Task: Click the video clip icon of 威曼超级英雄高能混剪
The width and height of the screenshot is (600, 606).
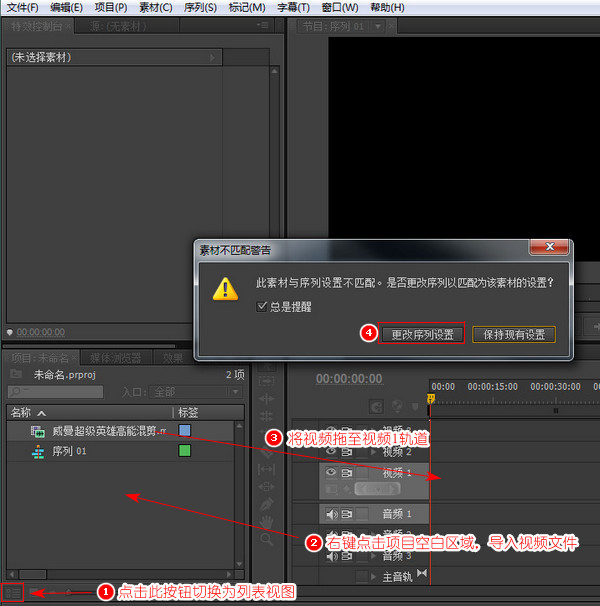Action: tap(38, 431)
